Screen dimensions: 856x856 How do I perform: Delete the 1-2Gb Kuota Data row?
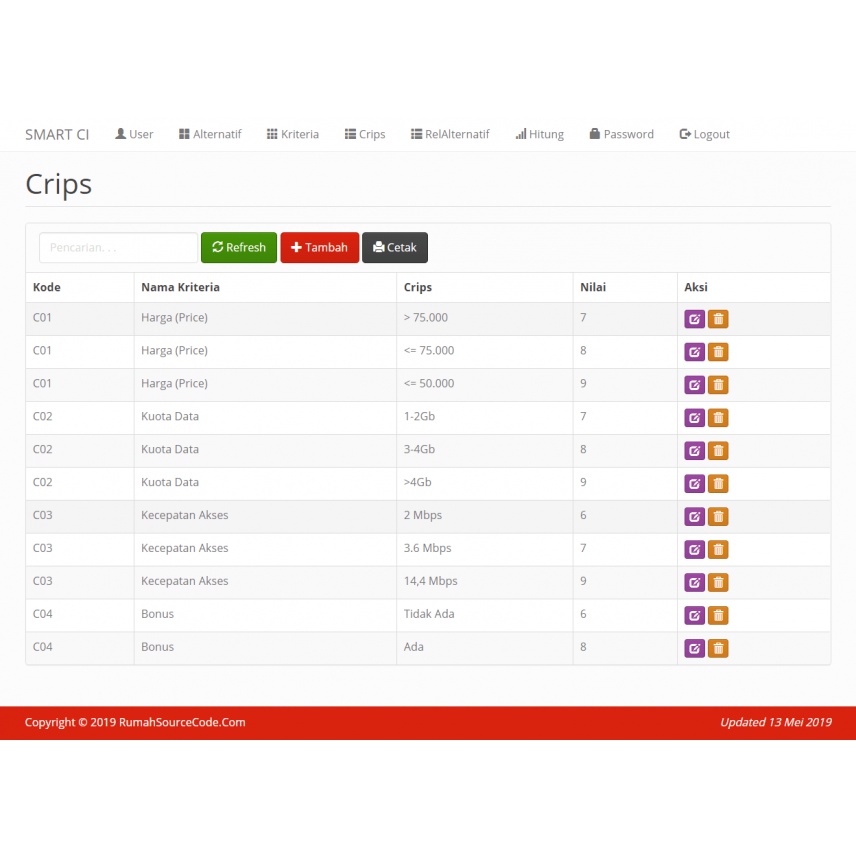pyautogui.click(x=718, y=418)
